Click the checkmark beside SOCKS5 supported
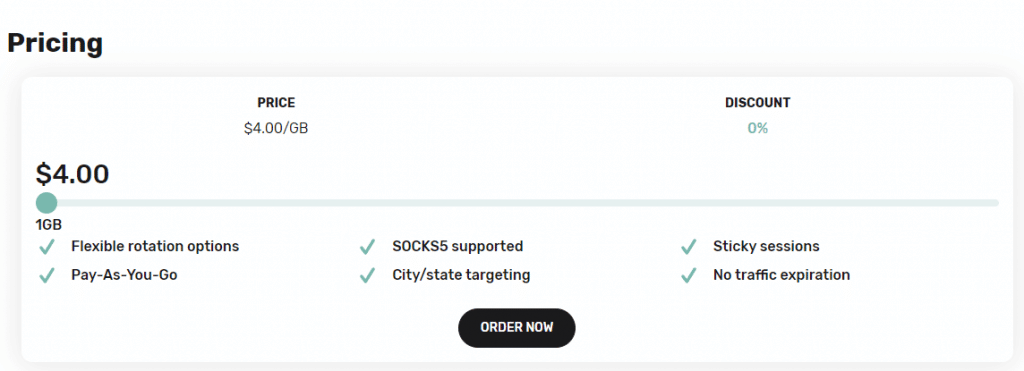 (367, 247)
